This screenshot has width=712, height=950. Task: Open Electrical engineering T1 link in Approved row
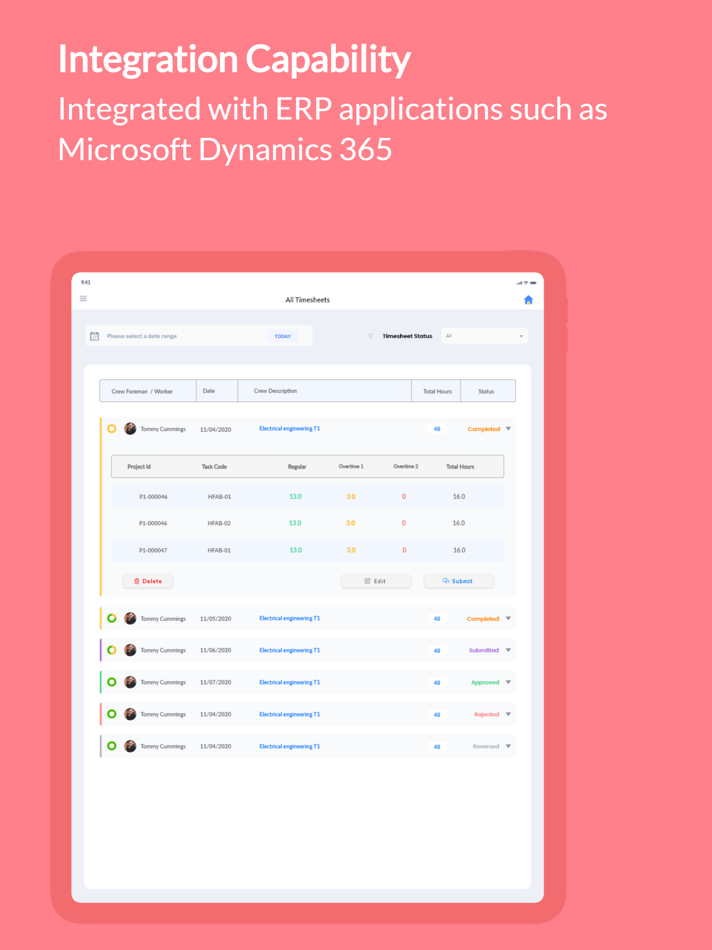[x=290, y=682]
